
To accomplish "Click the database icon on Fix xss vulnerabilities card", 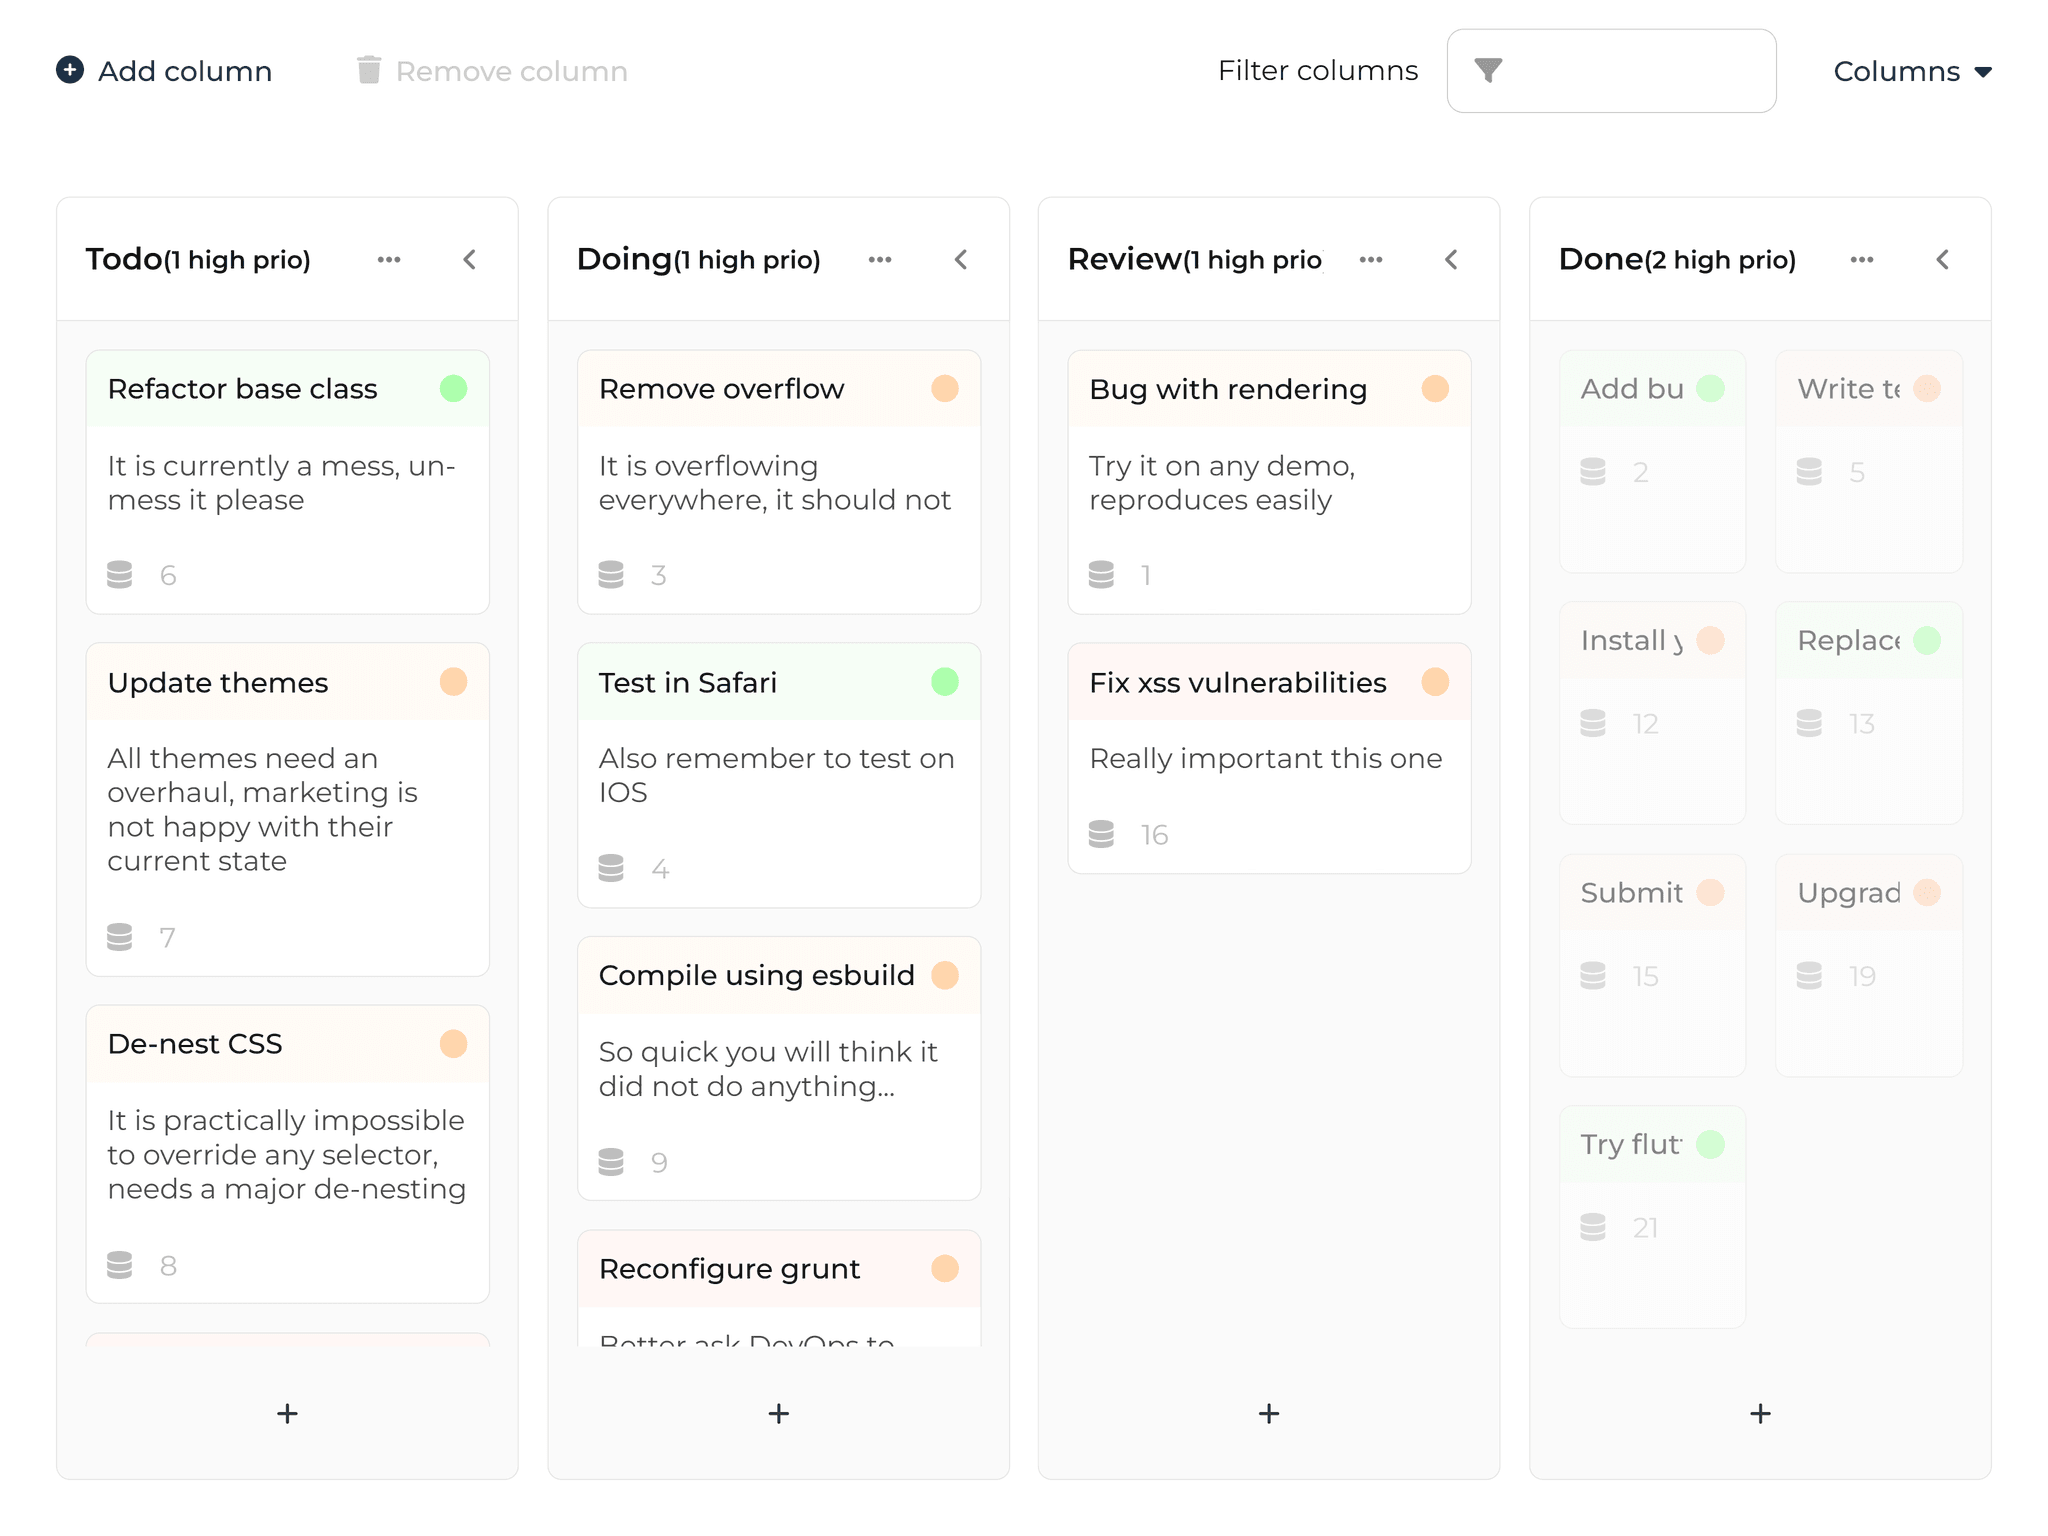I will [1101, 834].
